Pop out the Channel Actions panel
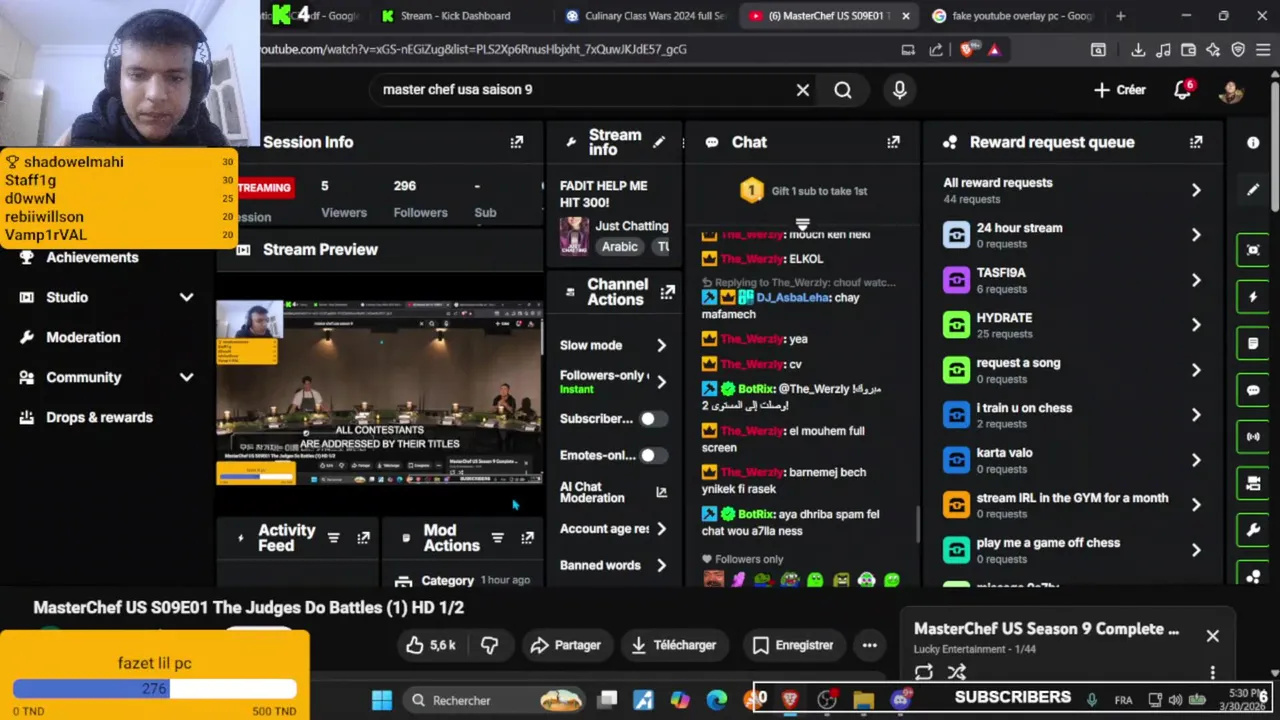The width and height of the screenshot is (1280, 720). pos(667,293)
